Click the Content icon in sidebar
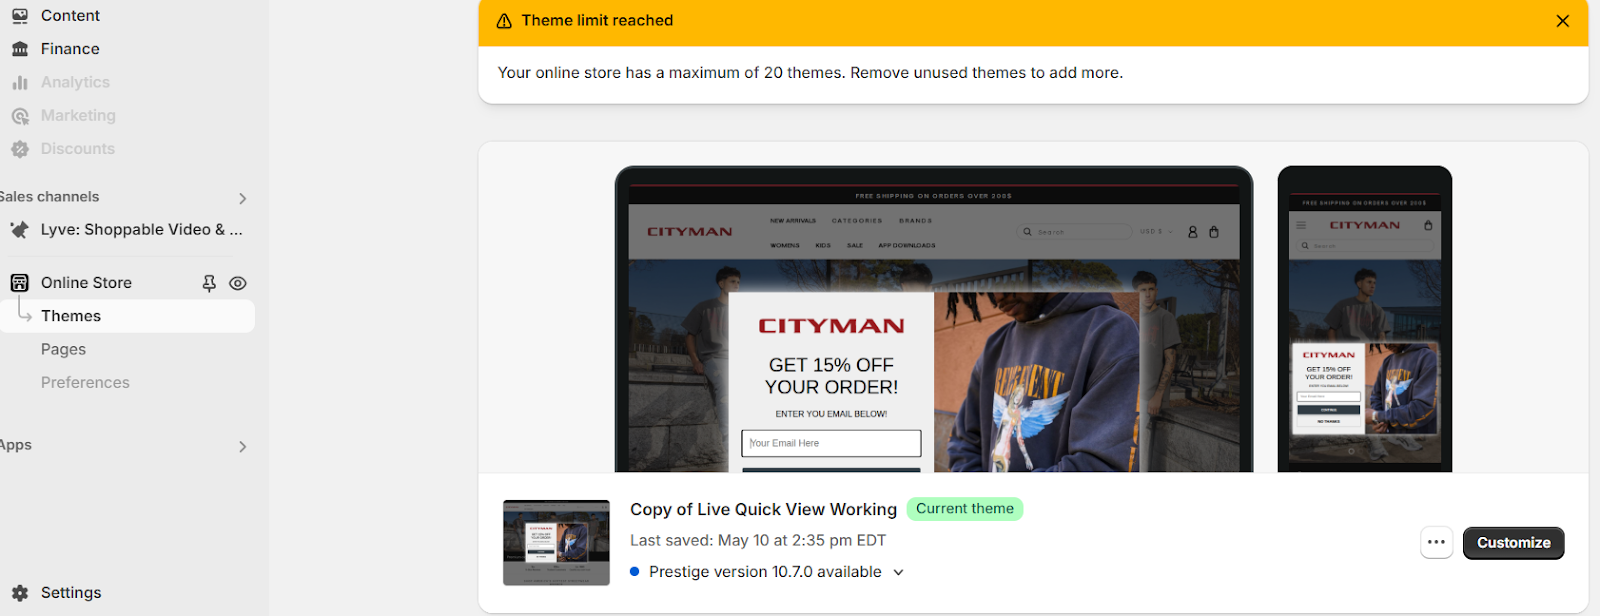Image resolution: width=1600 pixels, height=616 pixels. [x=20, y=16]
